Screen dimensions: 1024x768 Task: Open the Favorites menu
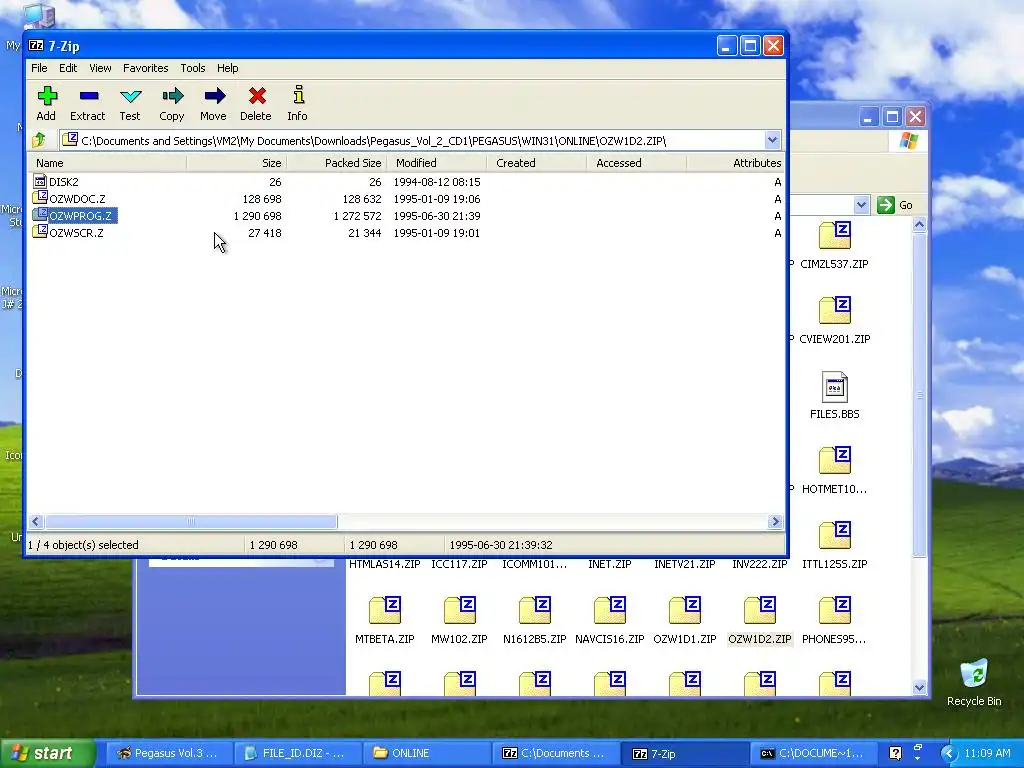point(146,68)
